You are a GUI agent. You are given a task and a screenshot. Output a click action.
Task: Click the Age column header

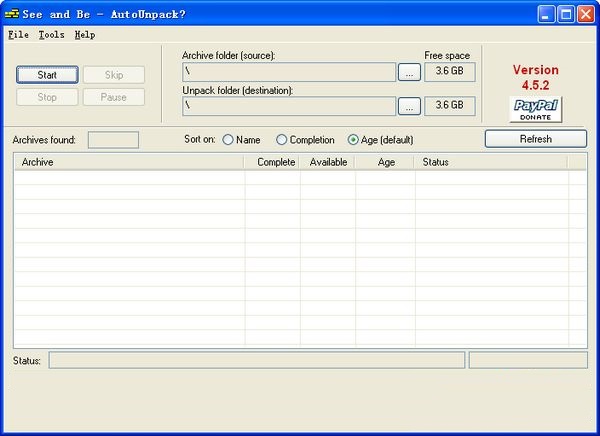[x=385, y=162]
